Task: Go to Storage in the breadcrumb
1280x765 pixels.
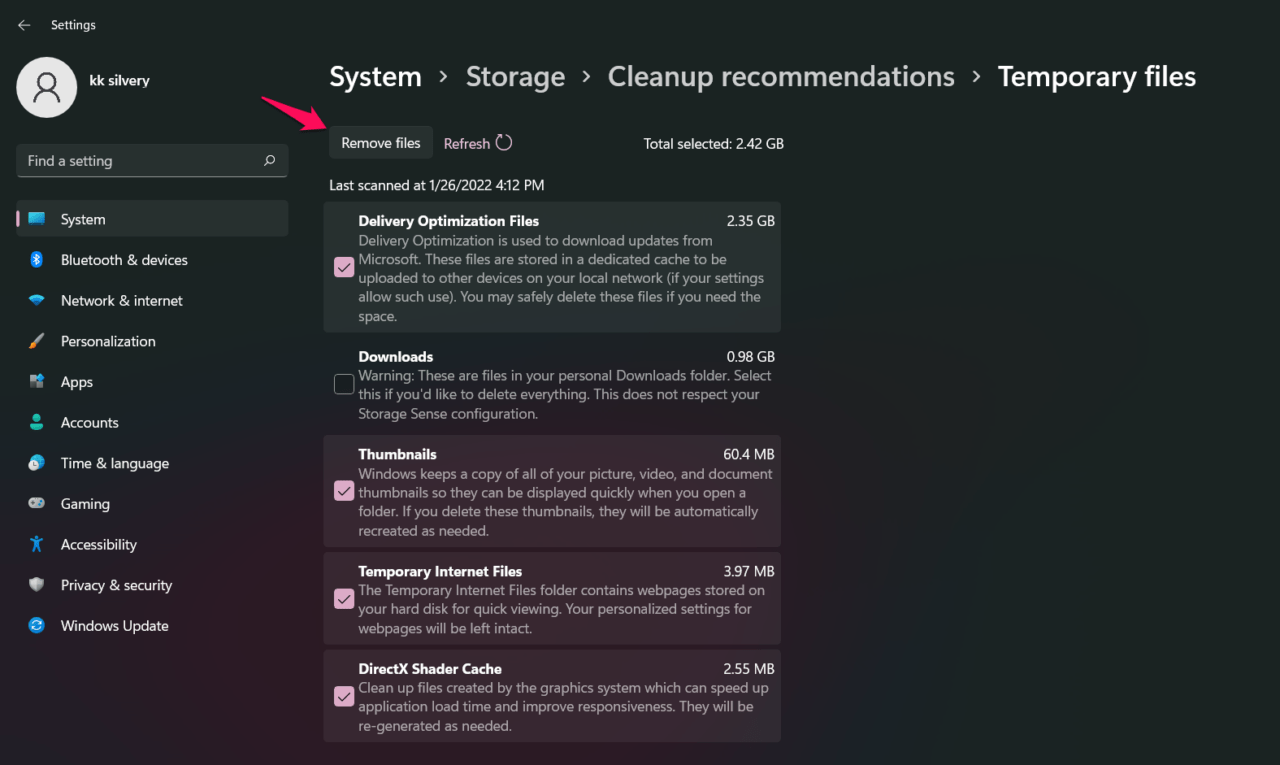Action: [x=515, y=77]
